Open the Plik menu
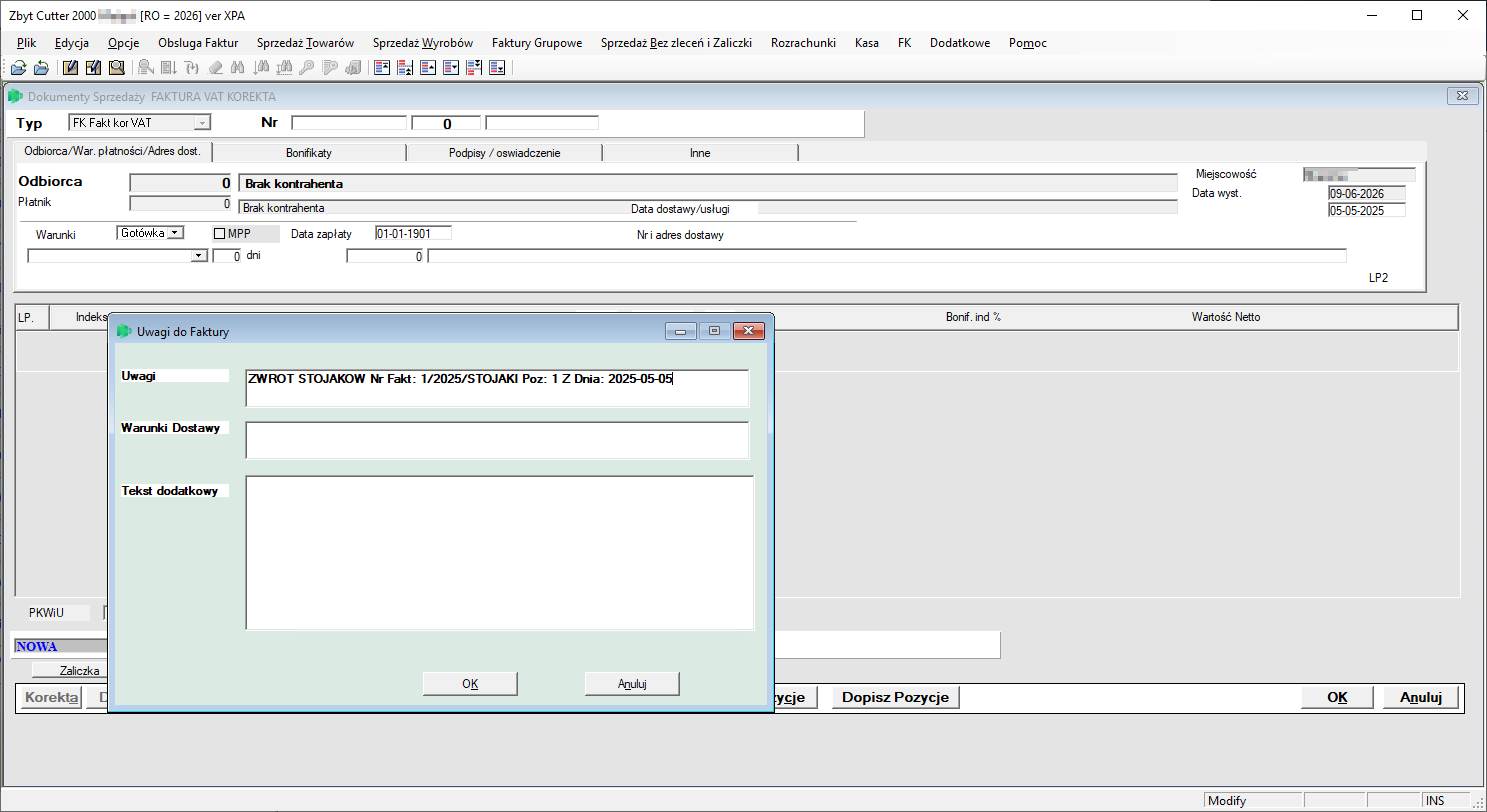The width and height of the screenshot is (1487, 812). (26, 43)
